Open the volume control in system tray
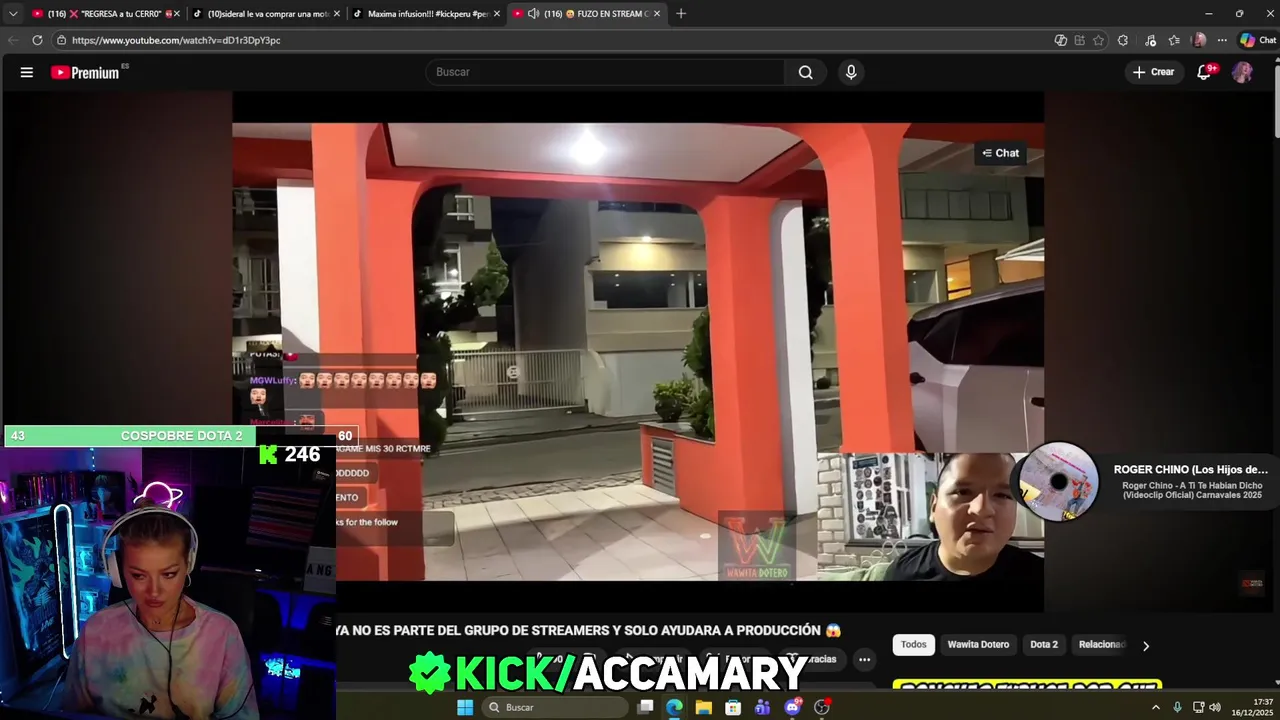The image size is (1280, 720). click(x=1215, y=707)
